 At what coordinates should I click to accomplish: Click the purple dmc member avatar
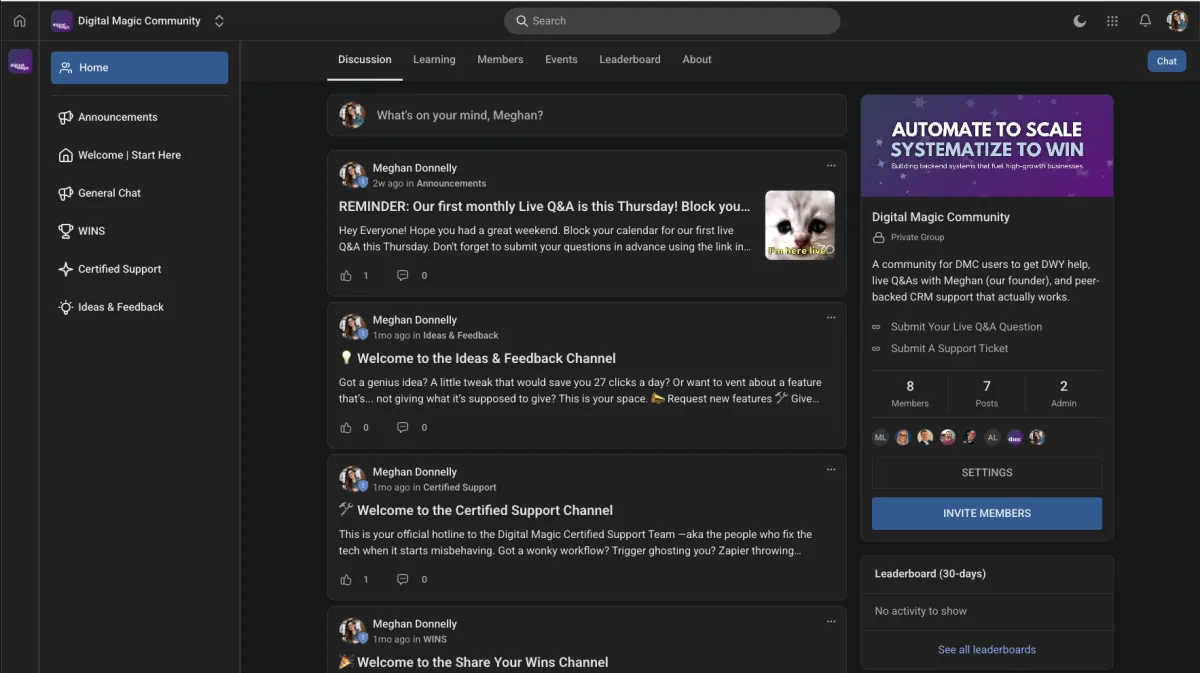(x=1015, y=437)
